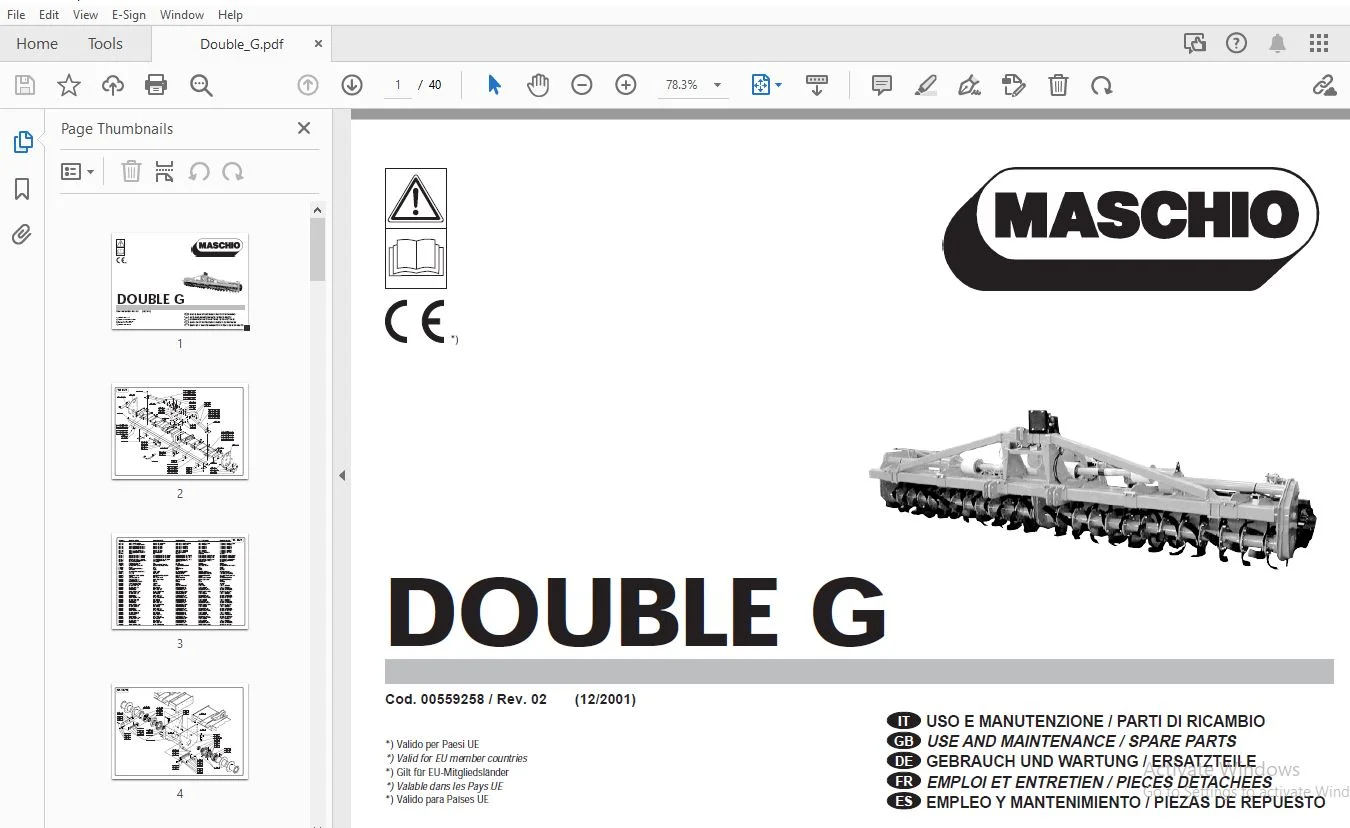Image resolution: width=1350 pixels, height=828 pixels.
Task: Rotate the page thumbnail counterclockwise
Action: [199, 172]
